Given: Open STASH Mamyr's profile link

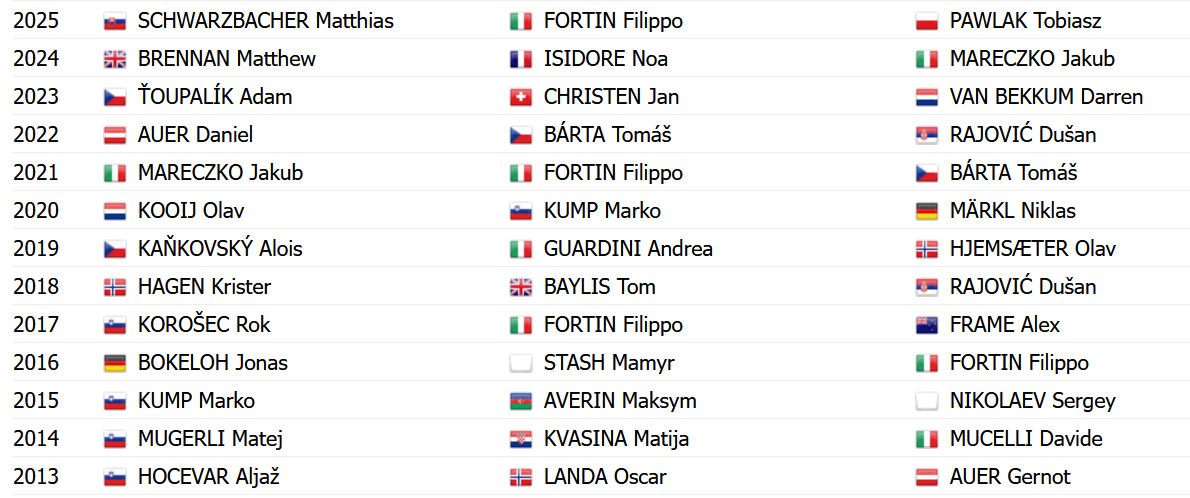Looking at the screenshot, I should 609,363.
